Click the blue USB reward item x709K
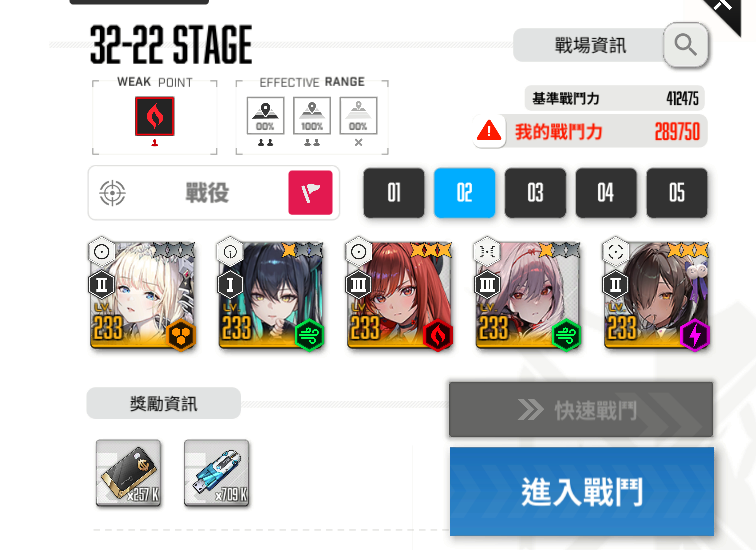 (216, 473)
